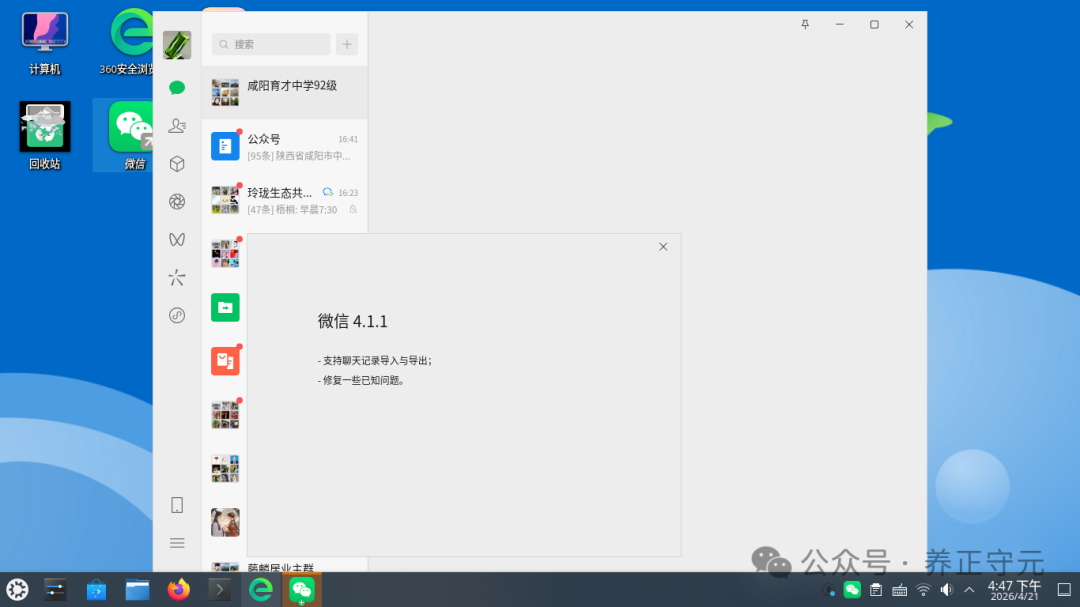1080x607 pixels.
Task: Open the clipboard tray icon
Action: tap(875, 590)
